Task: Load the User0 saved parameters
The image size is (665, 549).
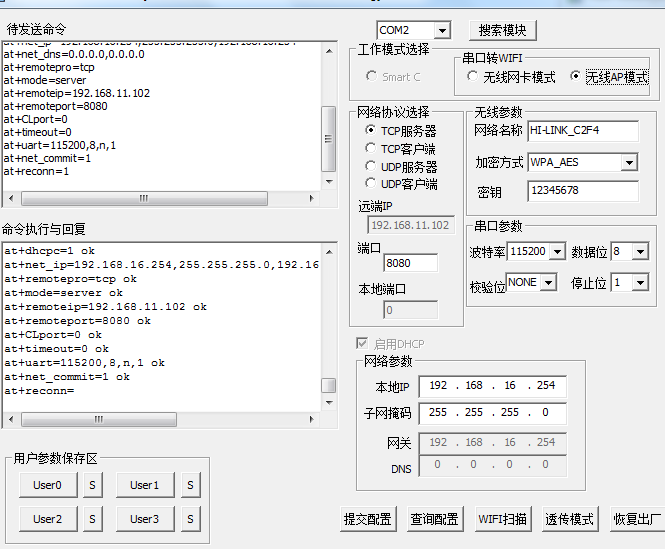Action: pyautogui.click(x=47, y=486)
